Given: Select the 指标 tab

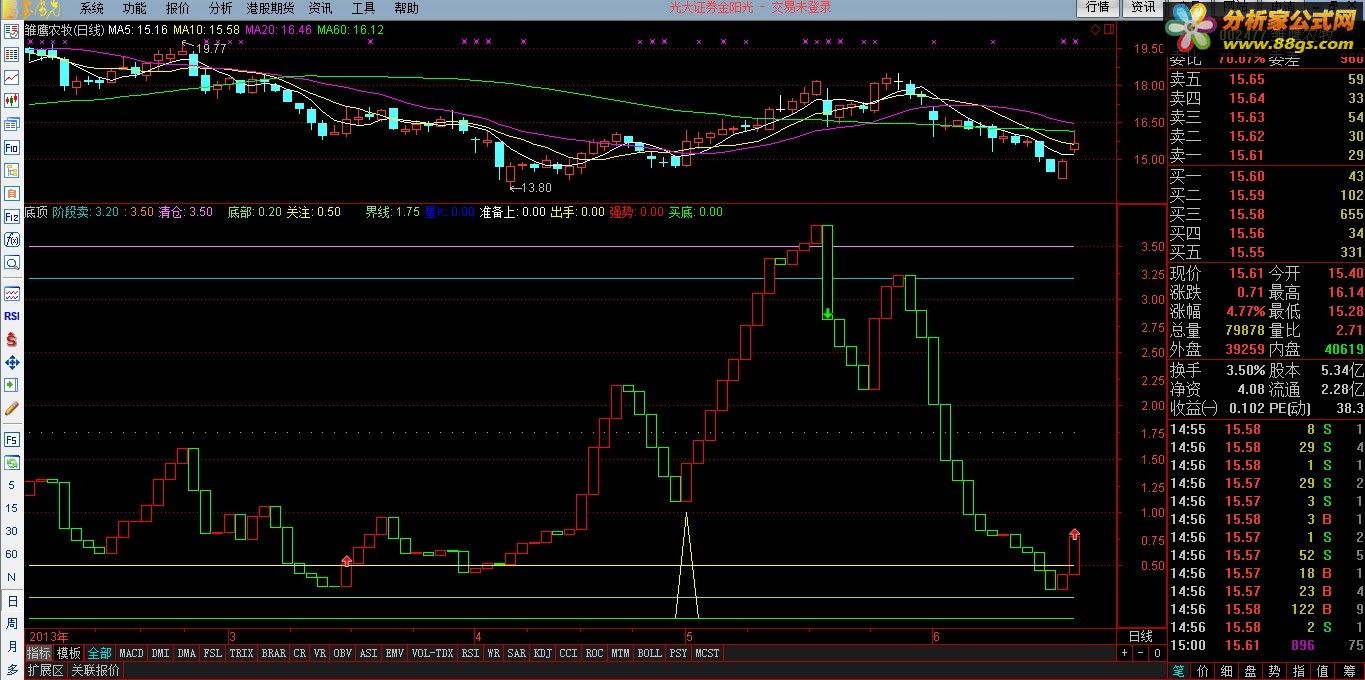Looking at the screenshot, I should tap(39, 653).
